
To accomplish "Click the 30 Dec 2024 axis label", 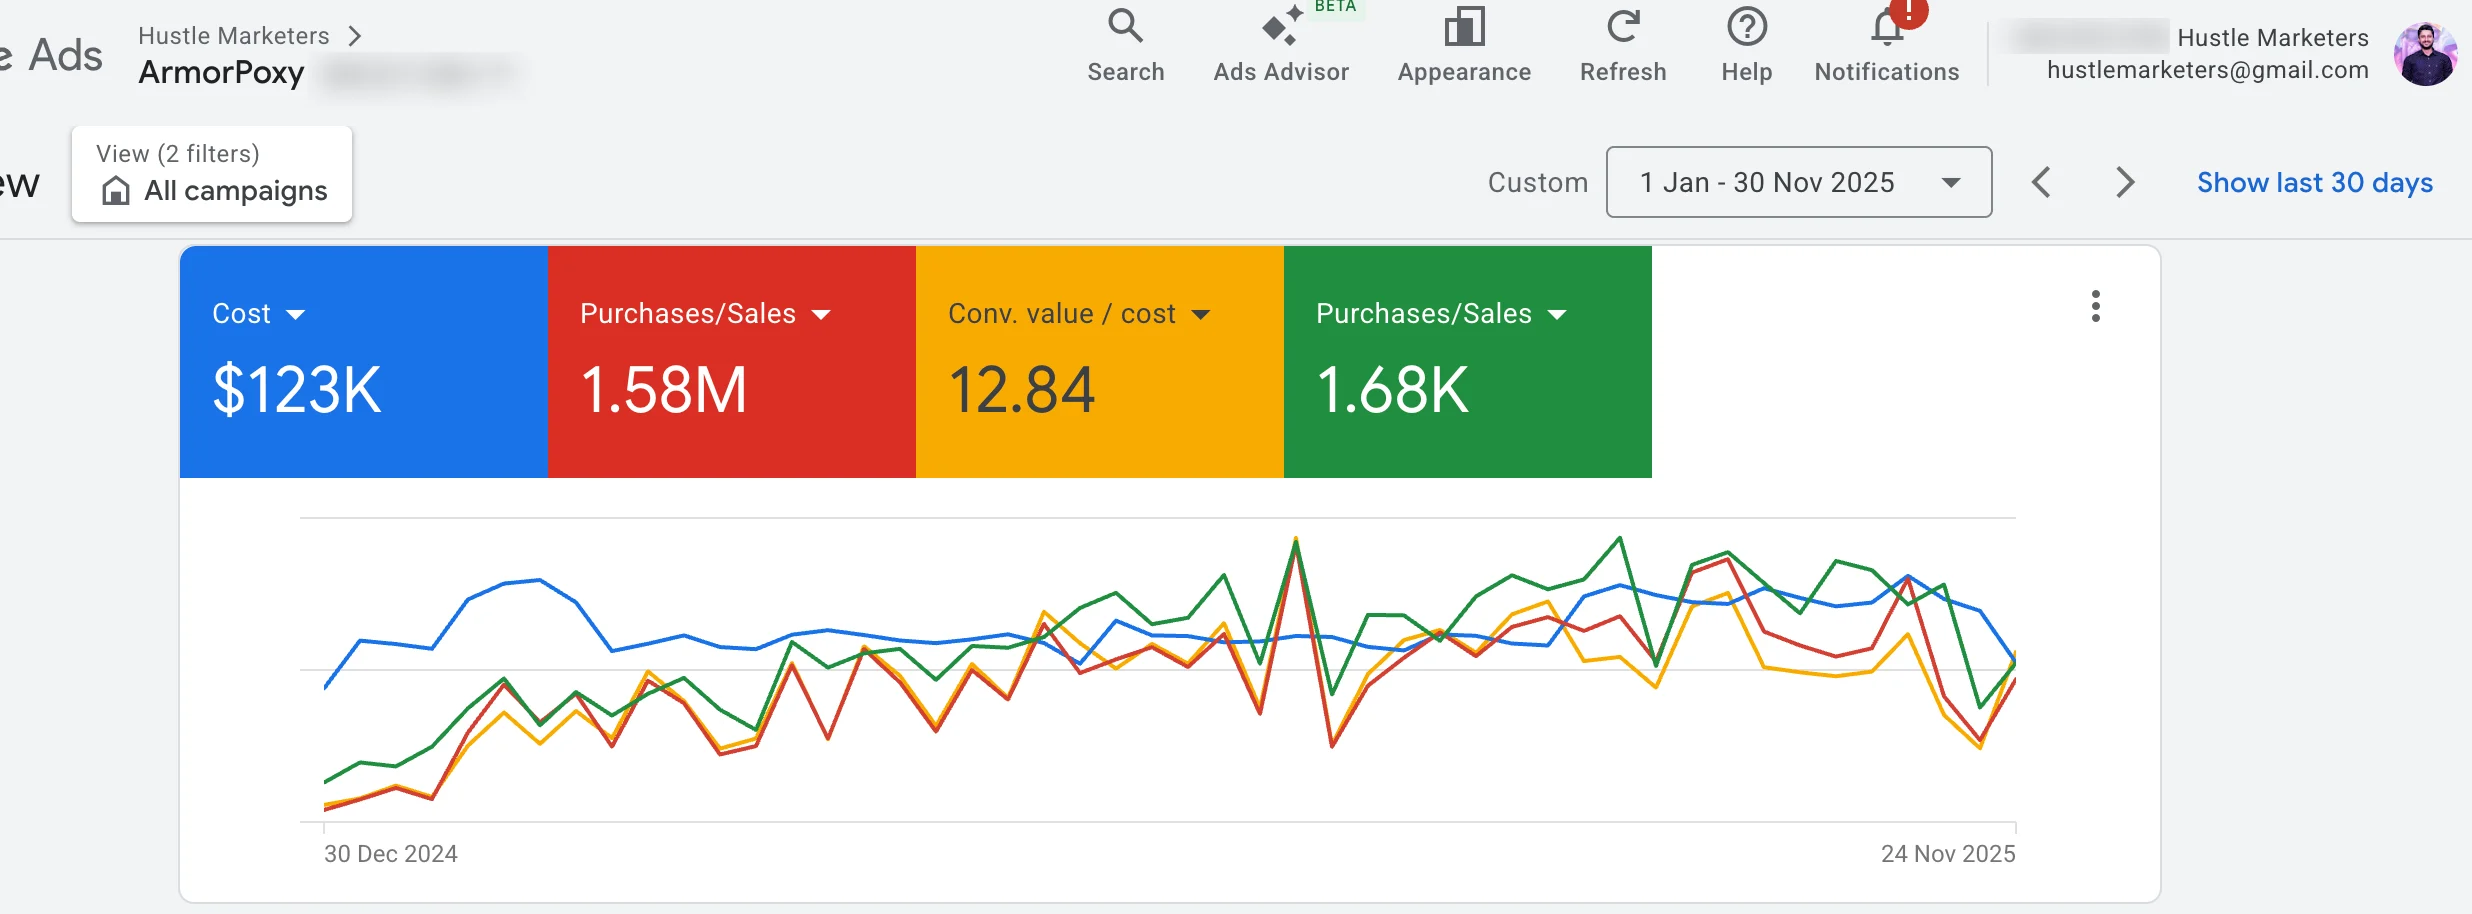I will click(391, 853).
